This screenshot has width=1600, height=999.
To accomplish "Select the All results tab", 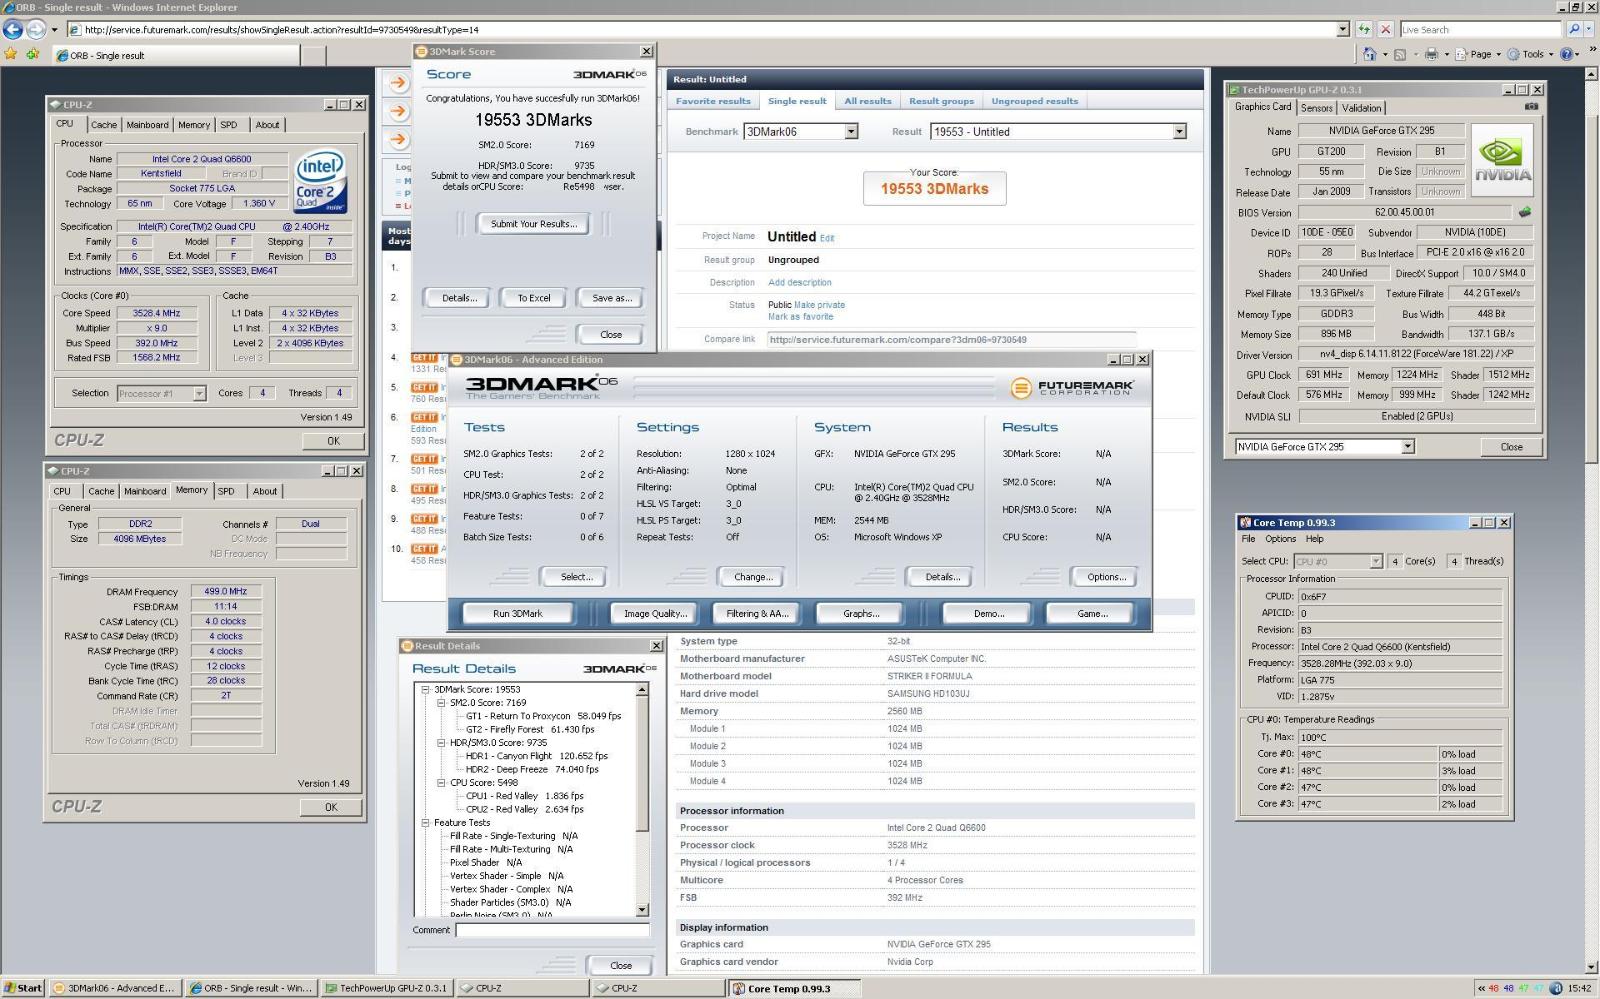I will tap(867, 101).
